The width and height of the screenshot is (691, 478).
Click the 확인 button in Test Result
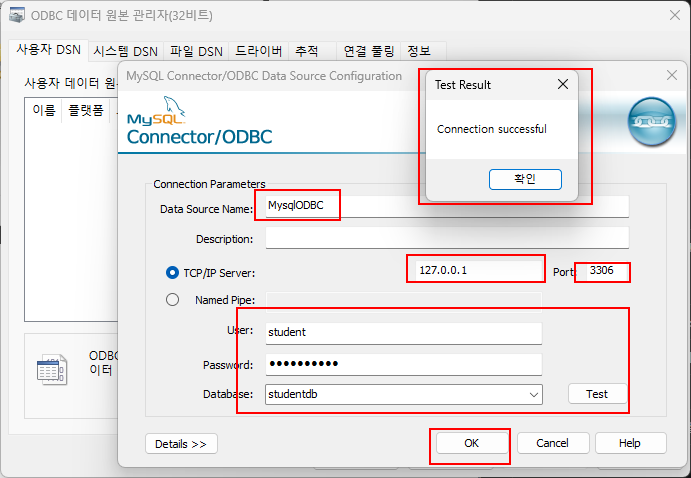[525, 179]
